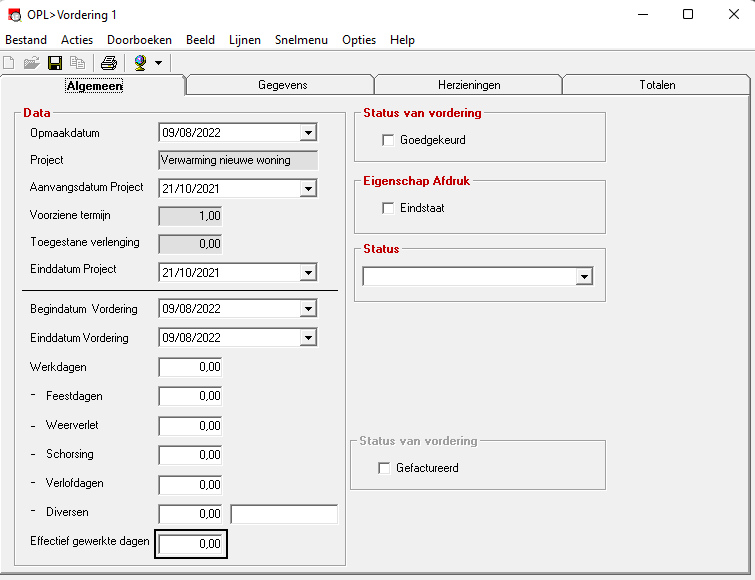Click the globe toolbar icon
Screen dimensions: 755x580
[x=140, y=63]
